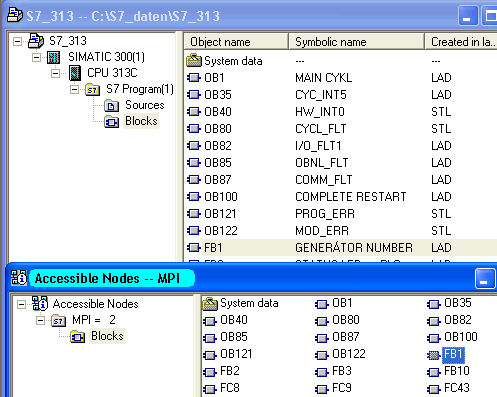This screenshot has height=397, width=497.
Task: Collapse the Accessible Nodes root node
Action: click(x=21, y=304)
